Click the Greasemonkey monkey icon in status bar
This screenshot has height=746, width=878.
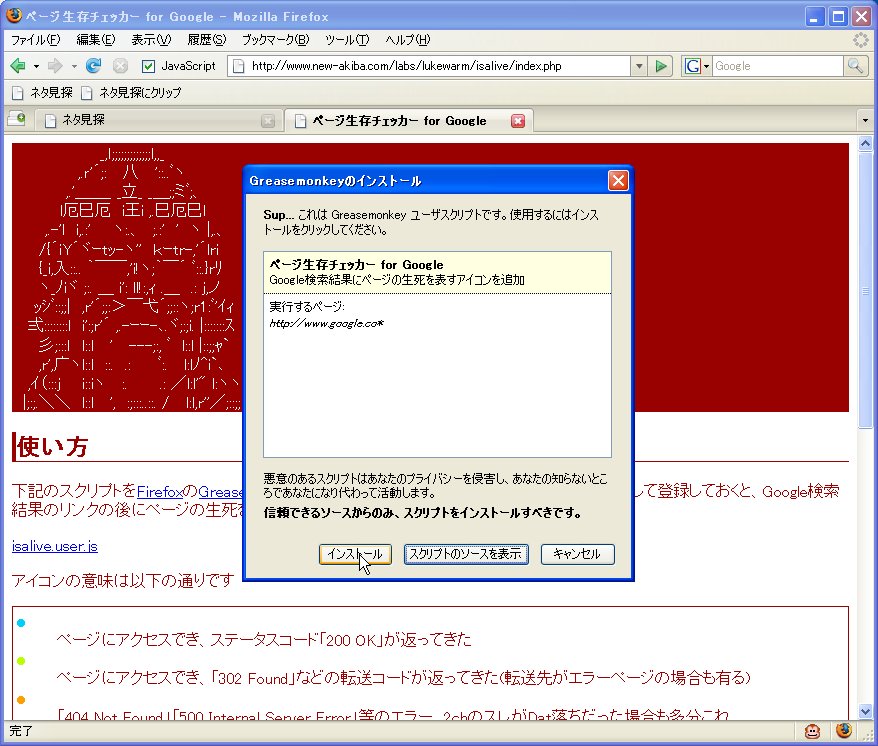[812, 731]
